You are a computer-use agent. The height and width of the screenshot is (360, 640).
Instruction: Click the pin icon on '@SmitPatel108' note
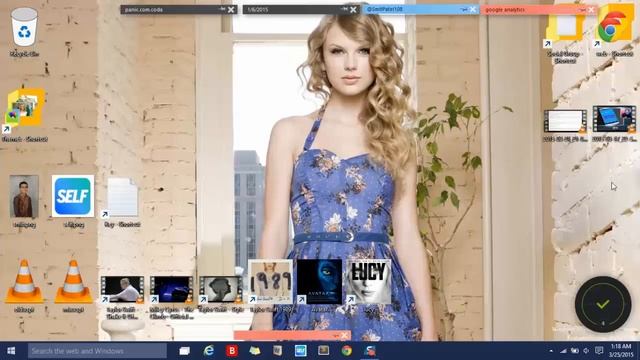coord(464,9)
